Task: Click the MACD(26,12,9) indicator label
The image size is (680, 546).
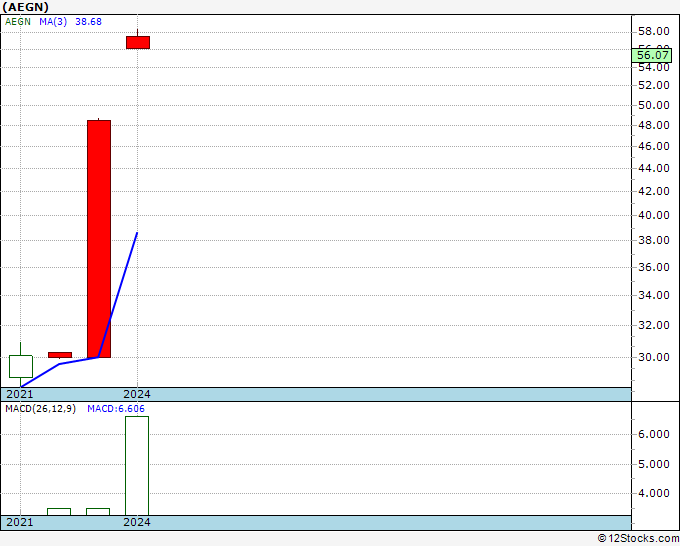Action: (40, 409)
